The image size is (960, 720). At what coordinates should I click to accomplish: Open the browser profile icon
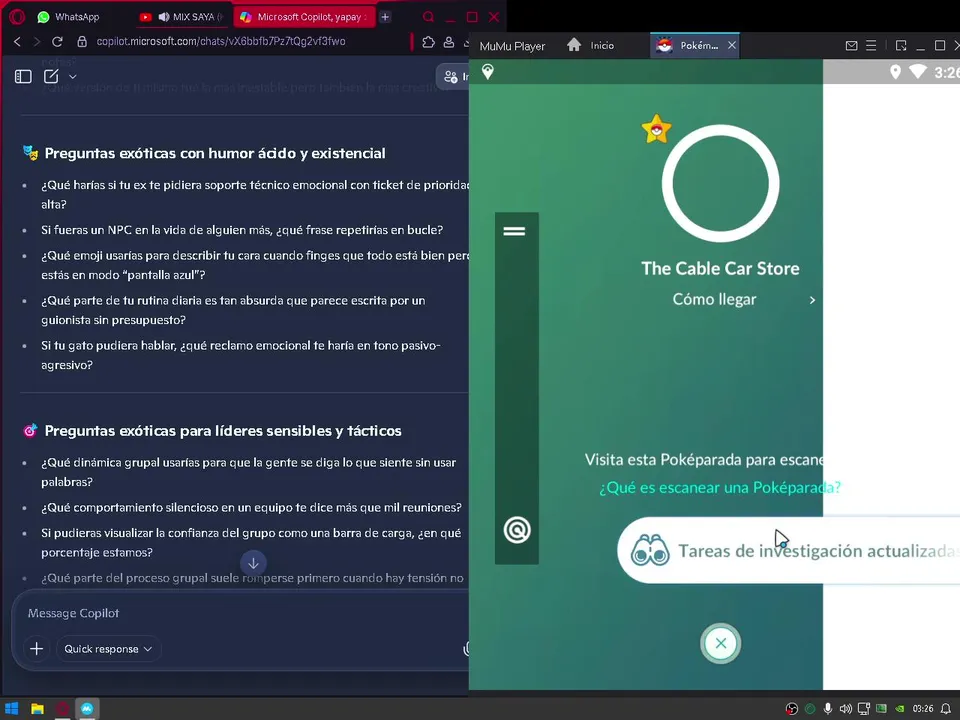tap(449, 42)
